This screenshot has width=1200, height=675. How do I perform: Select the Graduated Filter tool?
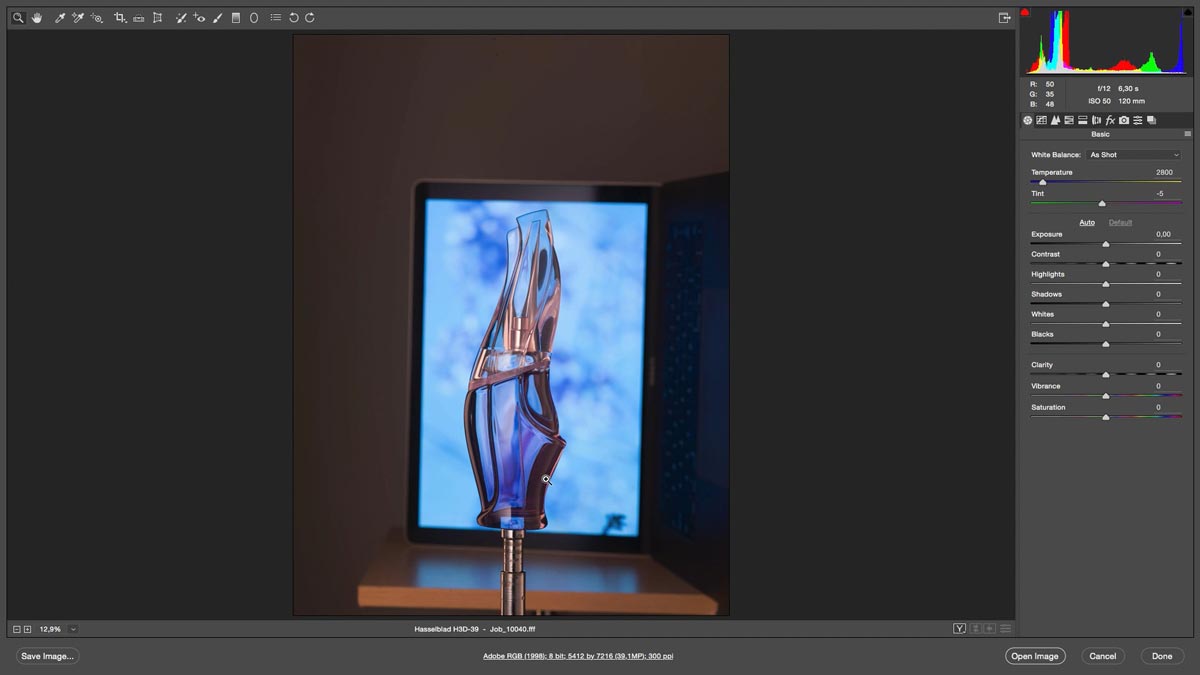(236, 18)
